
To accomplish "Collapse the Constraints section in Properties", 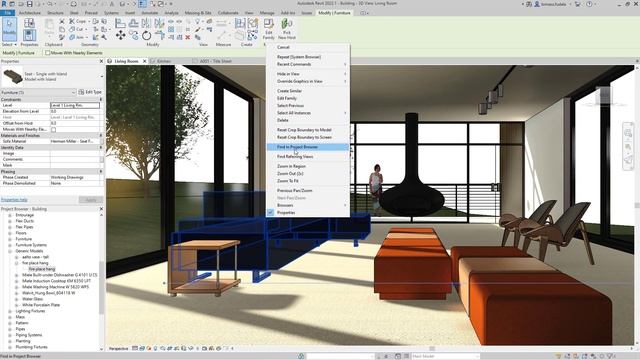I will [101, 99].
